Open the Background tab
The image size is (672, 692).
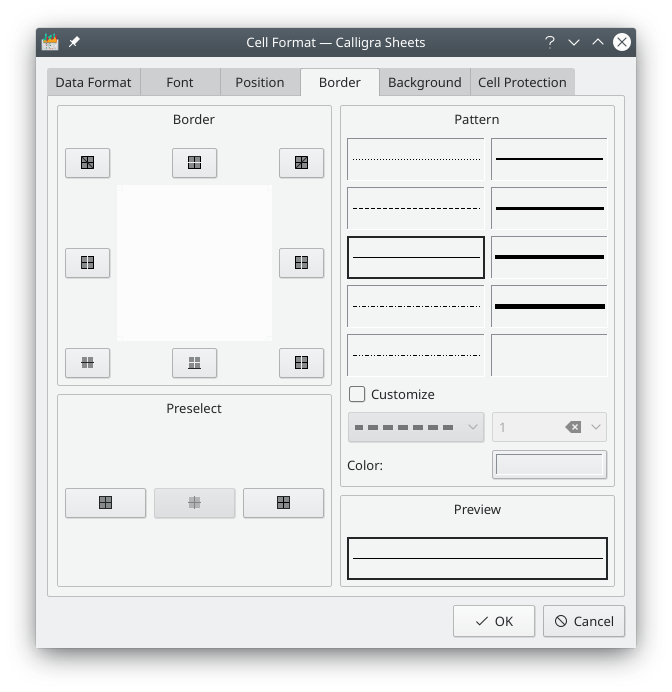(424, 82)
